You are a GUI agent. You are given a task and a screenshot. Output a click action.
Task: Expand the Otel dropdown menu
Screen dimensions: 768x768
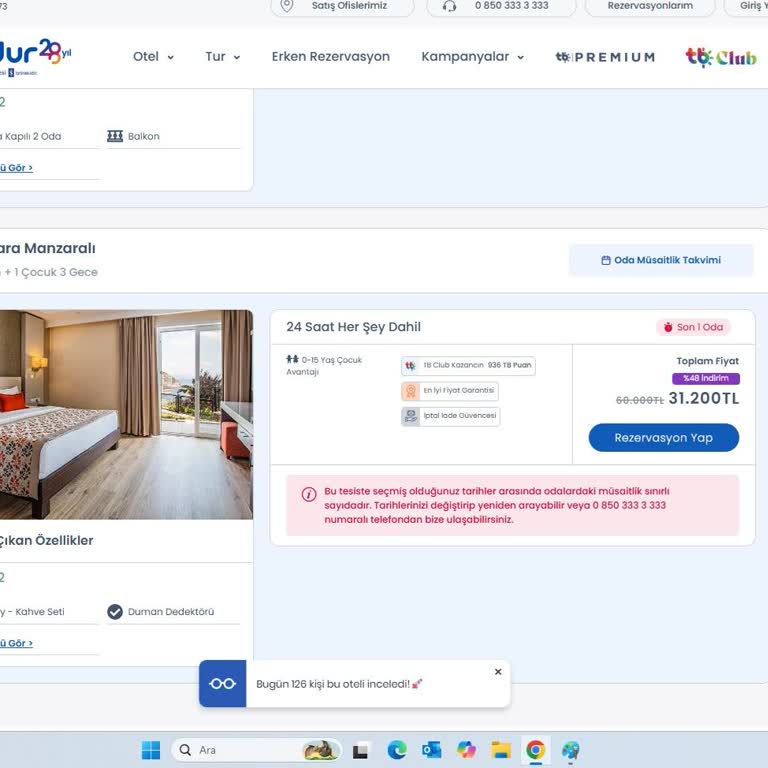[x=153, y=57]
